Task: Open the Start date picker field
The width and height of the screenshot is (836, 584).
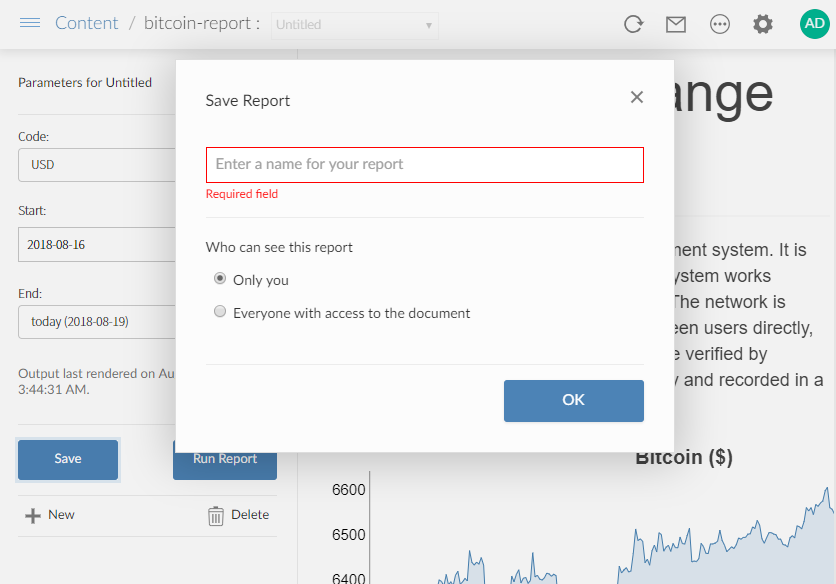Action: click(x=97, y=244)
